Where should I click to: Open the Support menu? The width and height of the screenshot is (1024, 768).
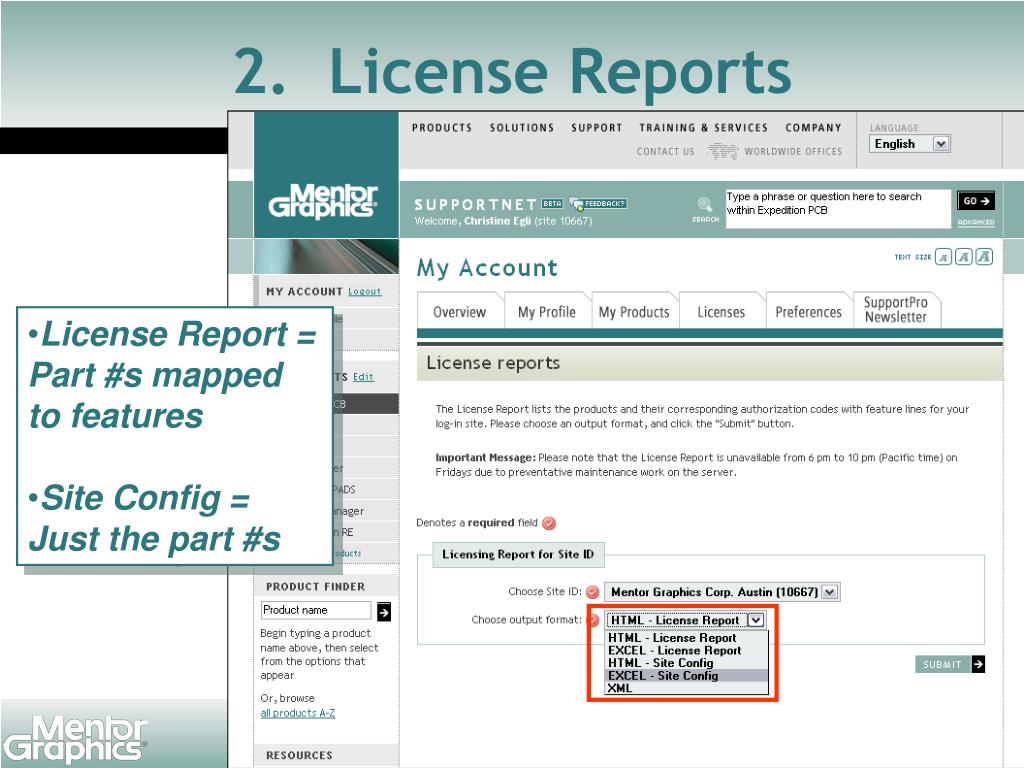click(597, 128)
